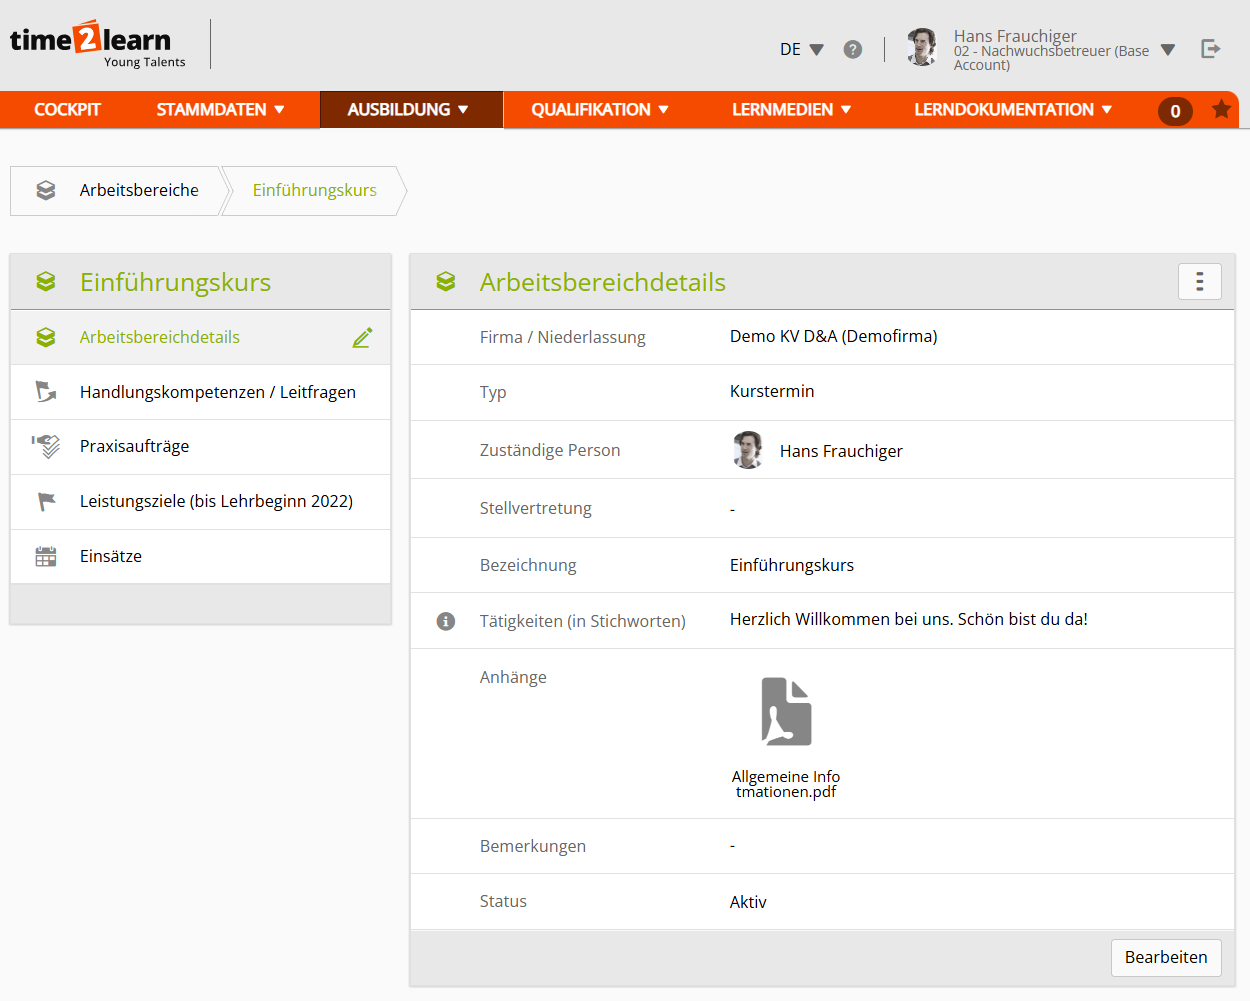Open the DE language dropdown
Screen dimensions: 1250x1001
coord(801,49)
